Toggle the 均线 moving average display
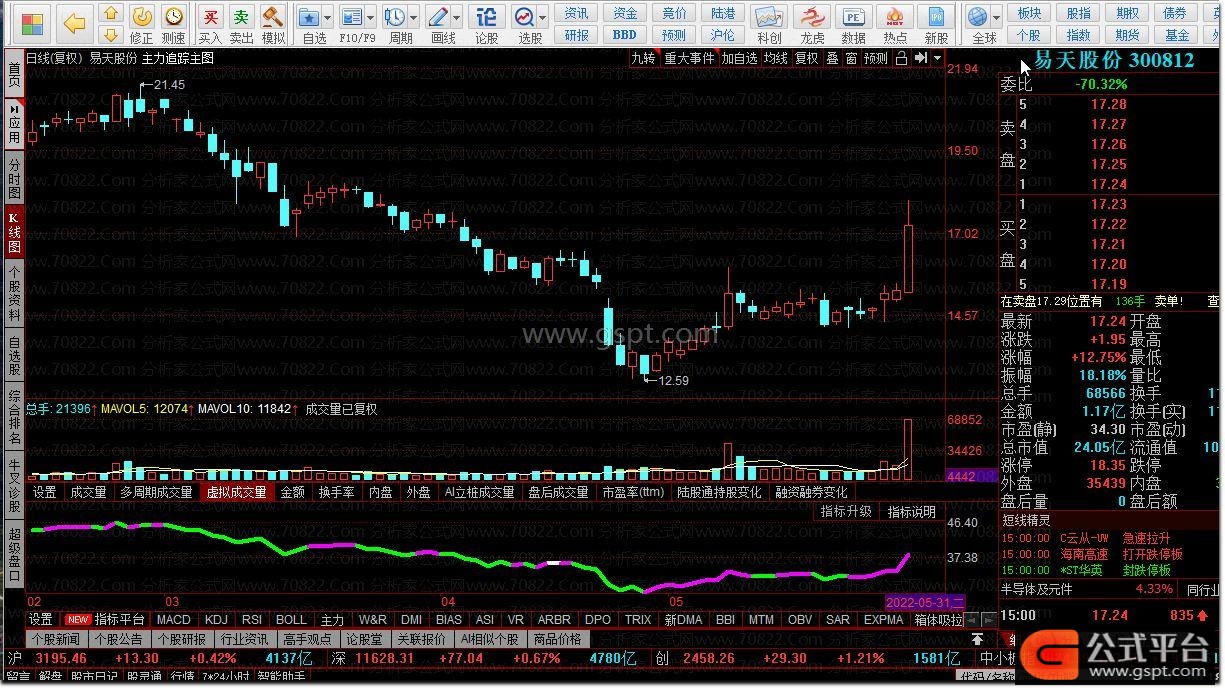1225x688 pixels. tap(775, 58)
